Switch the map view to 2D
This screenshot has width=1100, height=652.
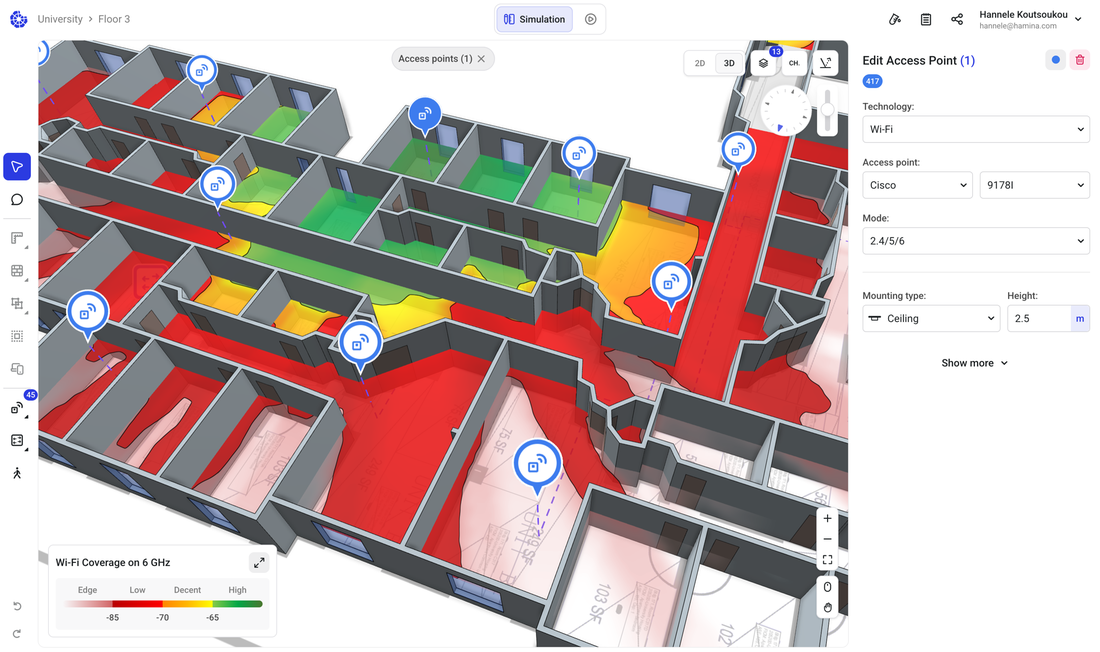coord(699,62)
